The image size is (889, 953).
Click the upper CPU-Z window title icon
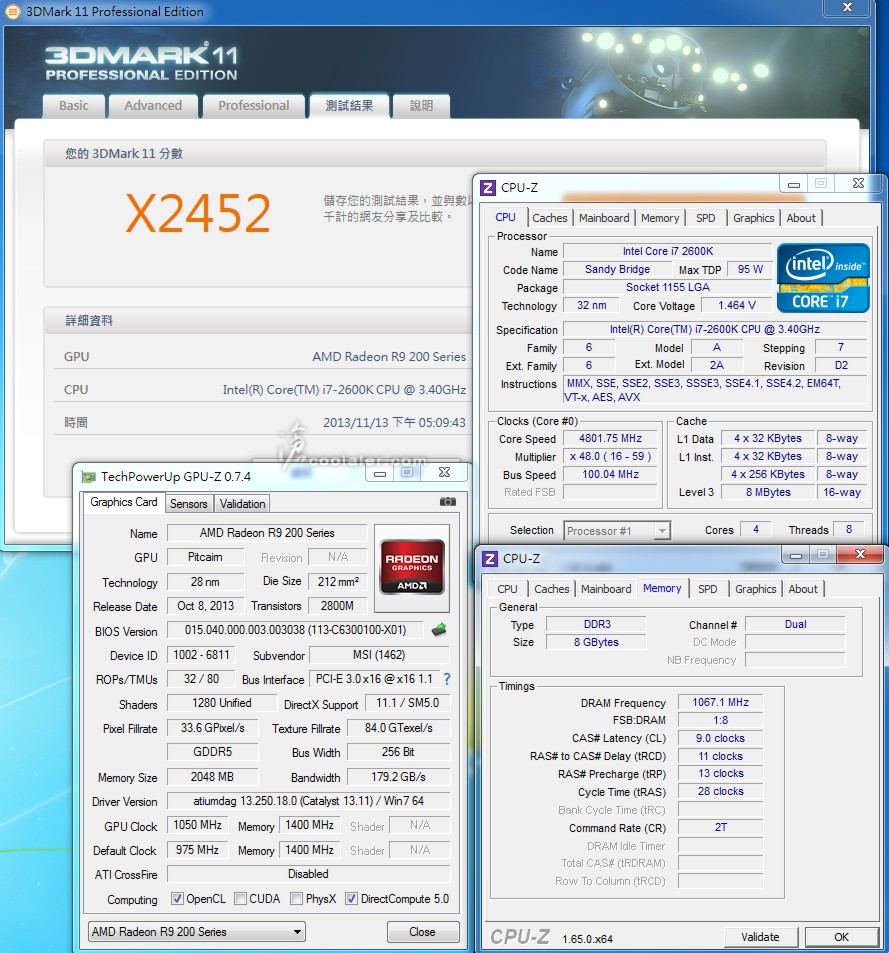pyautogui.click(x=488, y=187)
